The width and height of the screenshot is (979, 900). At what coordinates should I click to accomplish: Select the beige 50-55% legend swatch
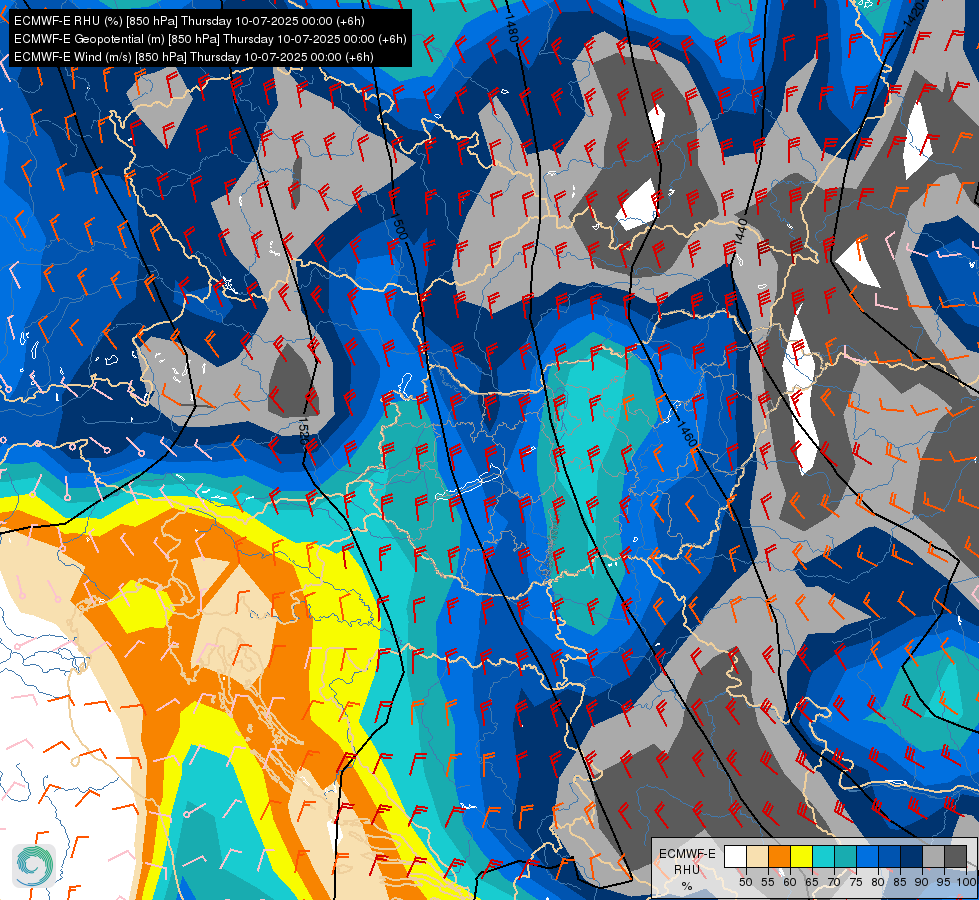coord(757,856)
